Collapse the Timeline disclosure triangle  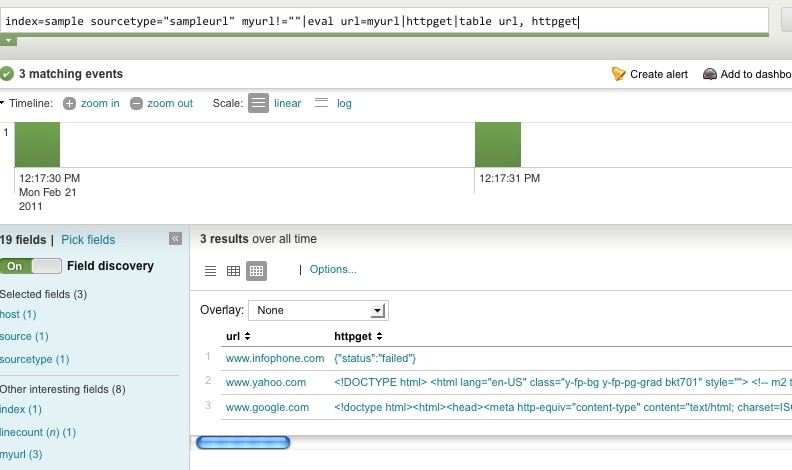tap(3, 103)
